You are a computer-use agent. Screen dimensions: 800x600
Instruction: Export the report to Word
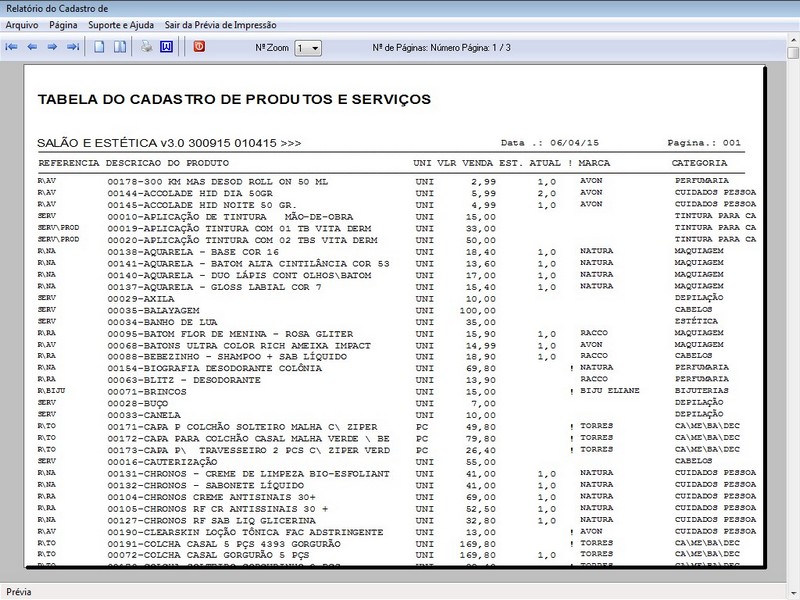[x=166, y=47]
